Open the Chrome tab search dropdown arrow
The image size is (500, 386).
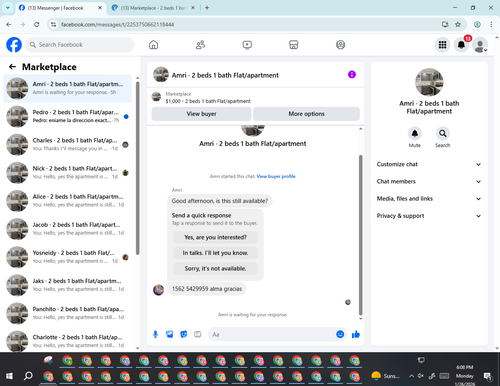click(x=8, y=8)
